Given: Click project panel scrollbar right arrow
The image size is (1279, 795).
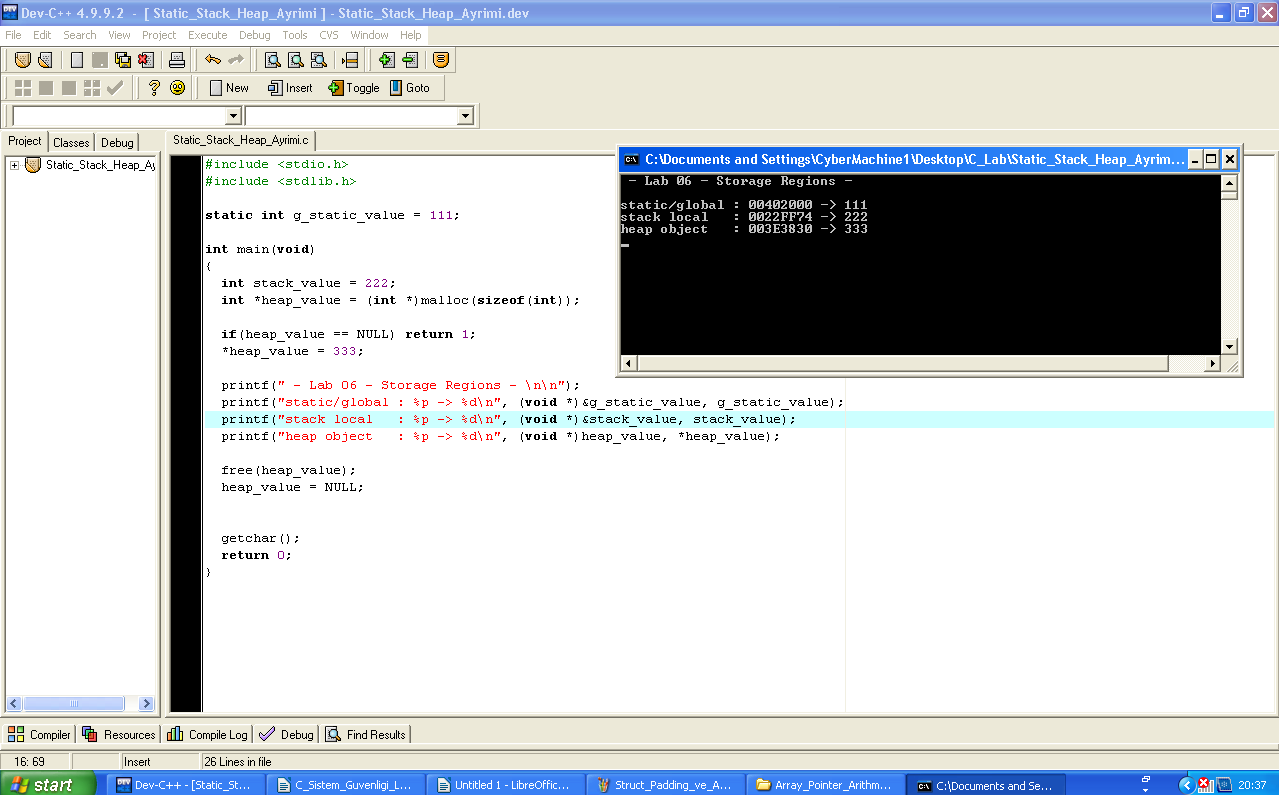Looking at the screenshot, I should pos(146,703).
